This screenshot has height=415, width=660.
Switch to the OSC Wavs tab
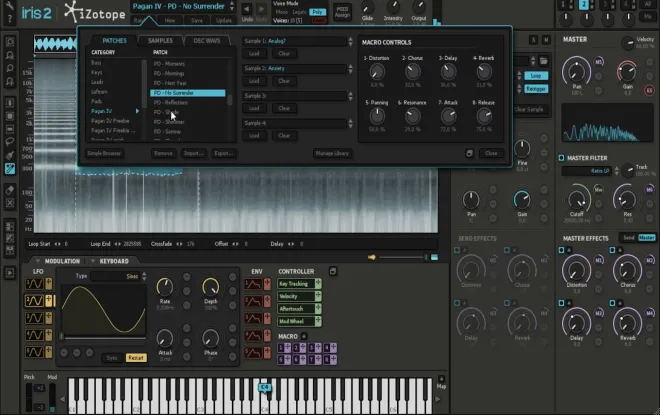click(x=207, y=41)
